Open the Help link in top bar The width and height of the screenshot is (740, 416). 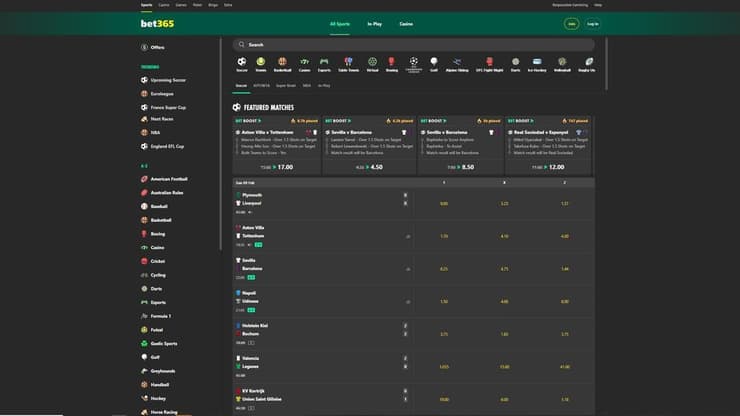click(x=598, y=5)
